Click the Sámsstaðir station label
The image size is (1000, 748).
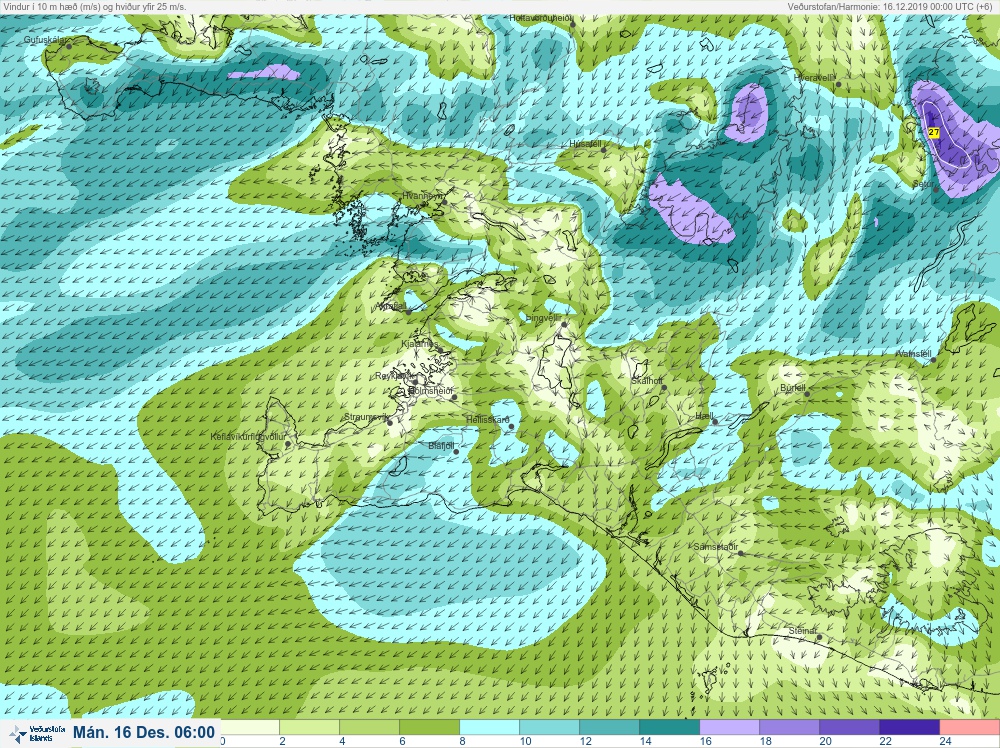click(716, 546)
